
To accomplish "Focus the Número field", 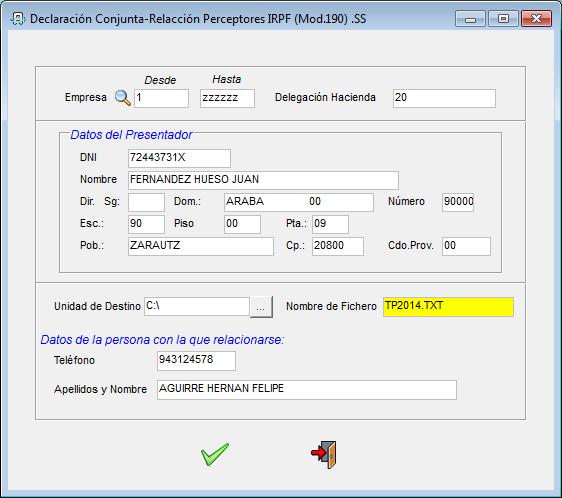I will pyautogui.click(x=458, y=202).
